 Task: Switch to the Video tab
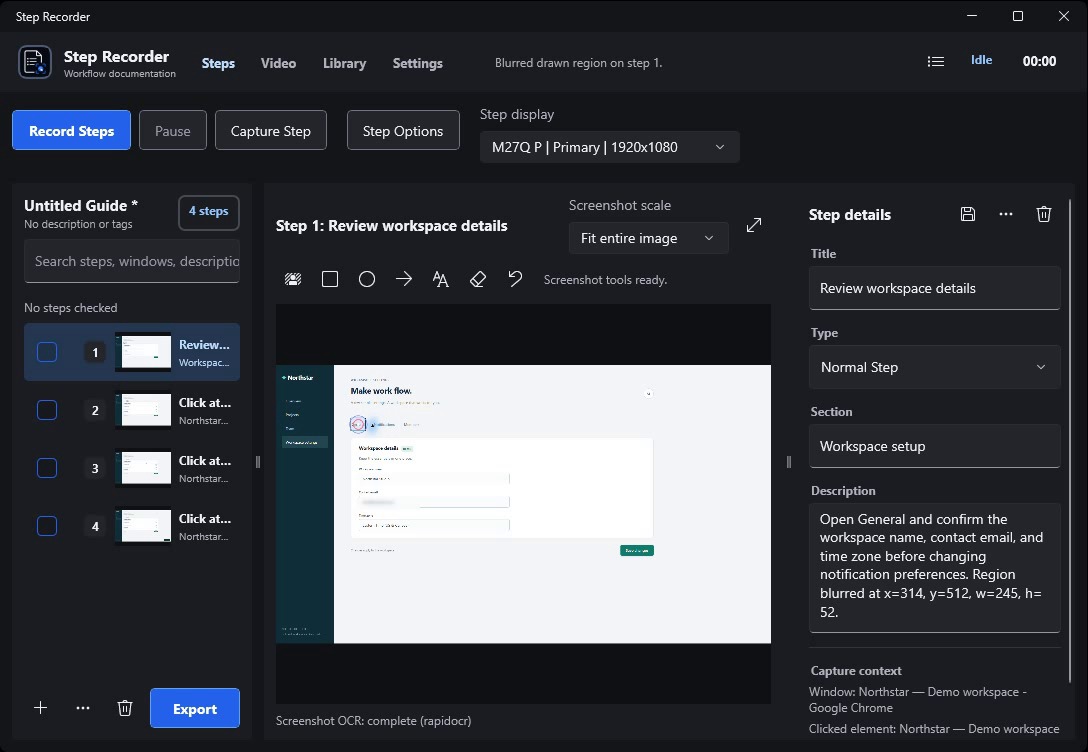pos(278,63)
